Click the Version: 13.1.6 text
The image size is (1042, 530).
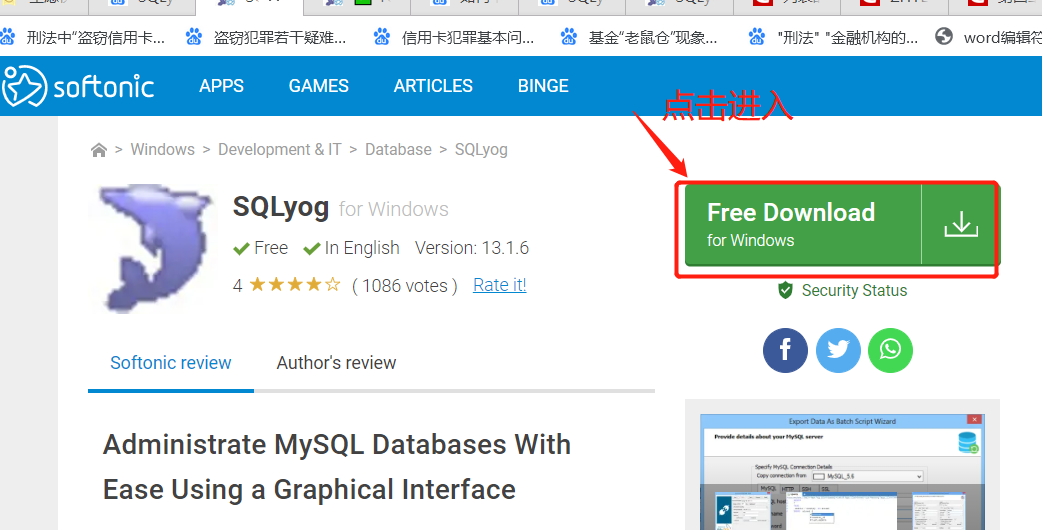pyautogui.click(x=472, y=248)
